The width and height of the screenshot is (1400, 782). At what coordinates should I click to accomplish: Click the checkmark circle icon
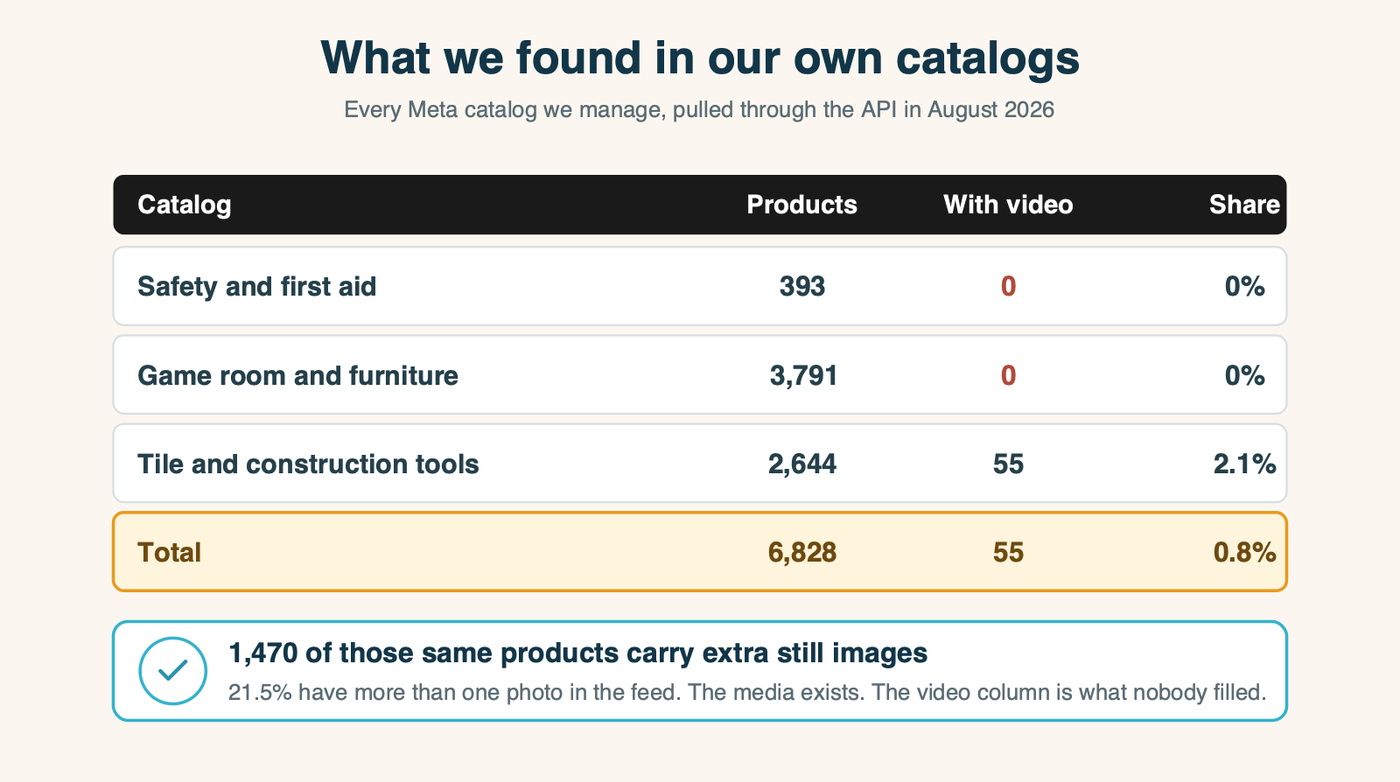[172, 671]
